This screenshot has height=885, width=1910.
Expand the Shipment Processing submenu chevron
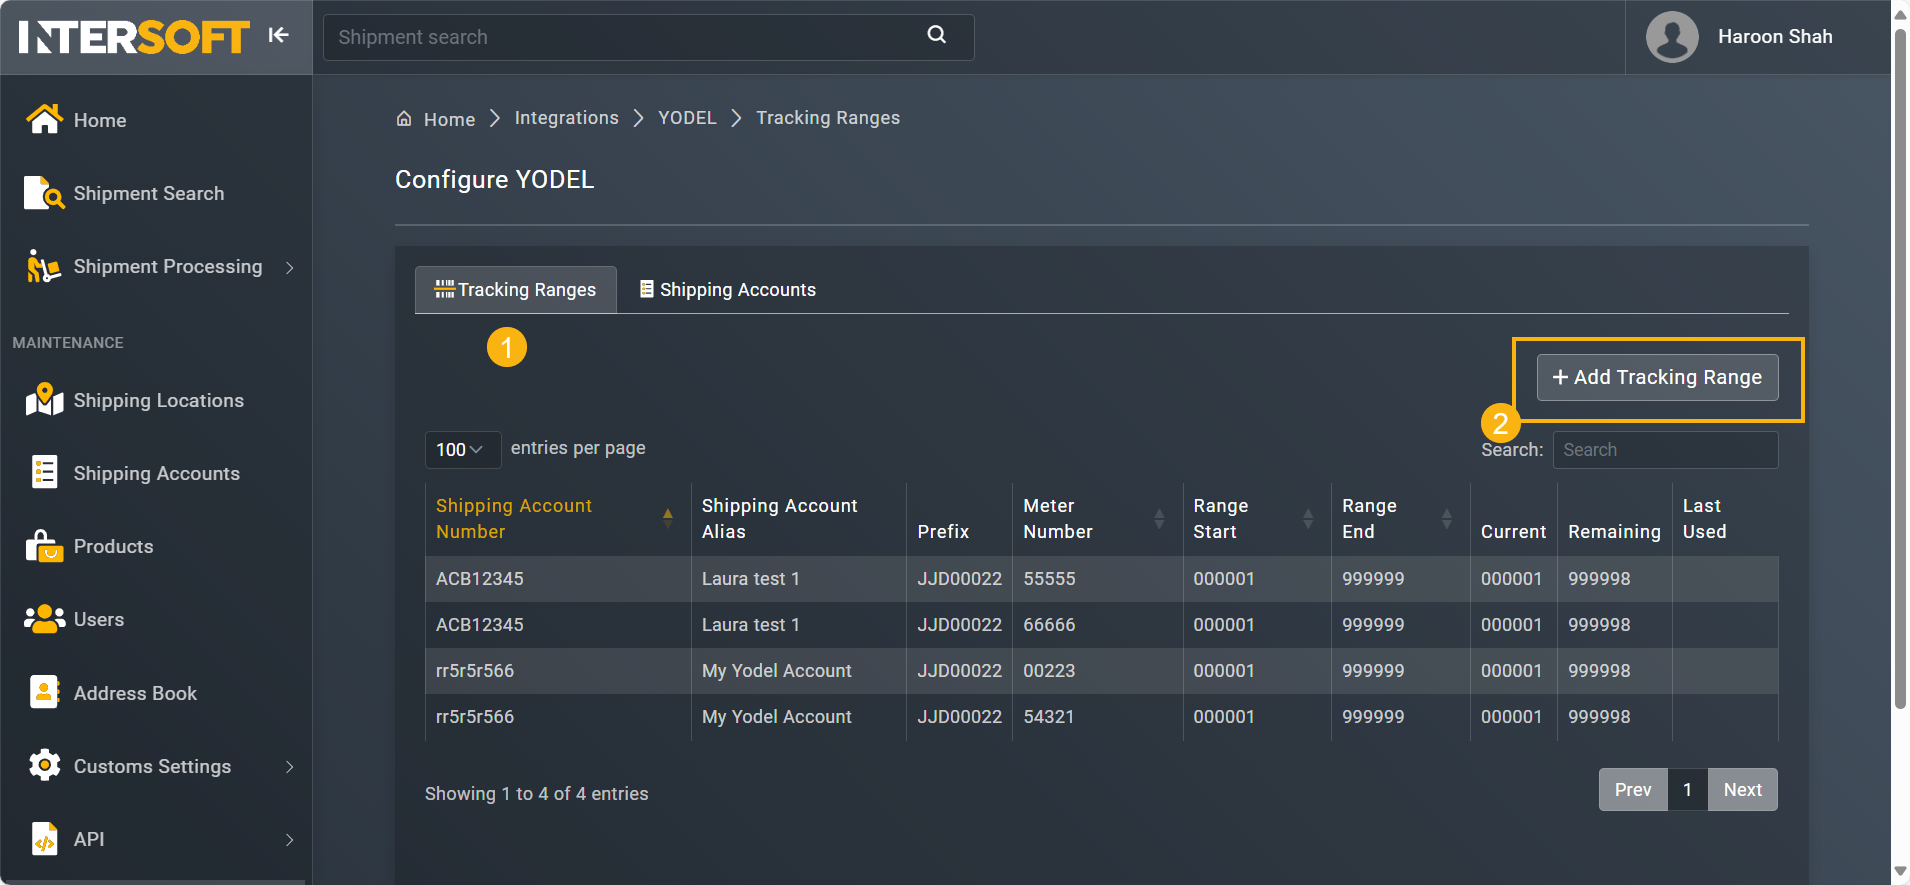290,267
